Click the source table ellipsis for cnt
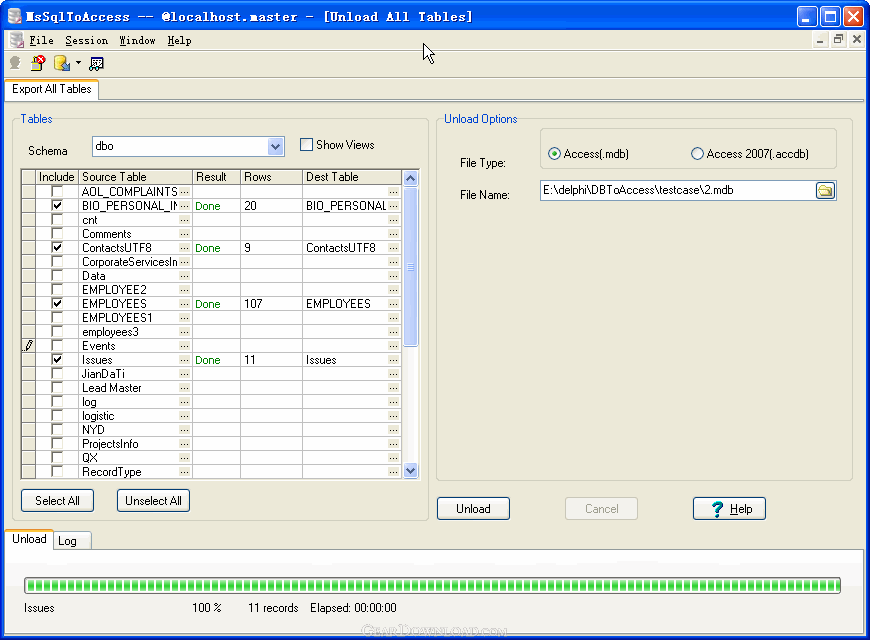The height and width of the screenshot is (640, 870). [185, 220]
